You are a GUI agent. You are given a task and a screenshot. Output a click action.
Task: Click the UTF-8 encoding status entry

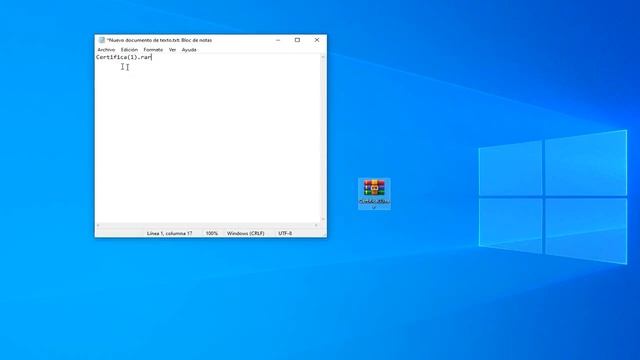point(285,233)
